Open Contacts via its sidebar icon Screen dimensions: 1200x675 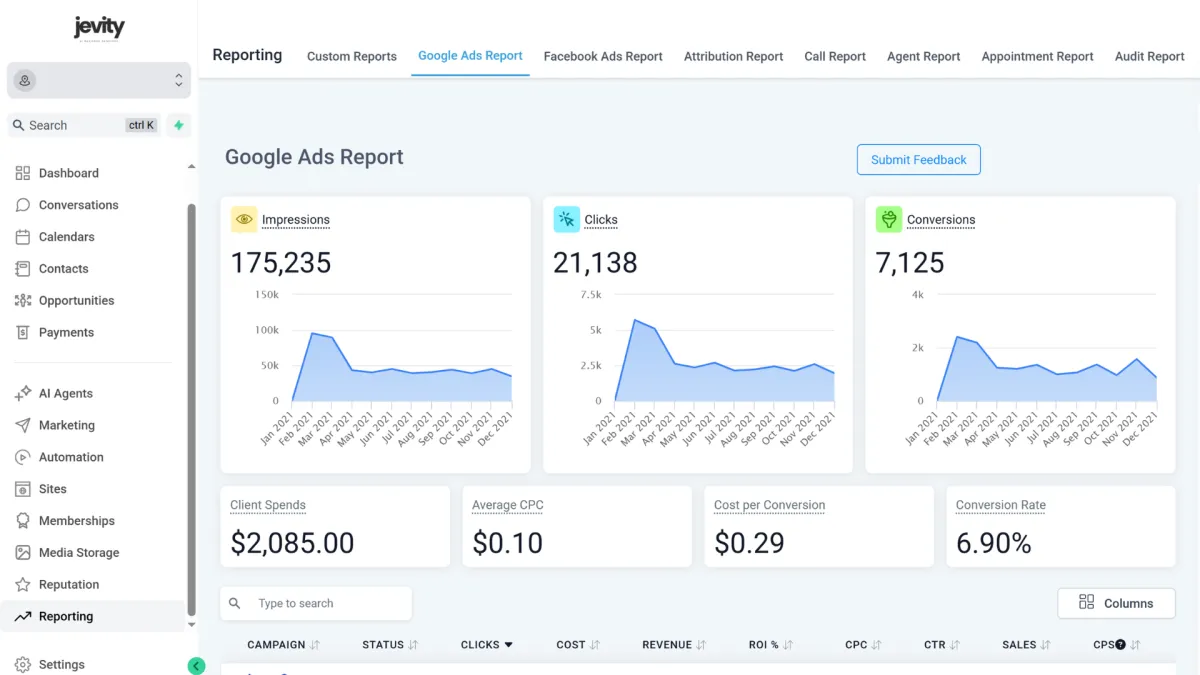[22, 268]
